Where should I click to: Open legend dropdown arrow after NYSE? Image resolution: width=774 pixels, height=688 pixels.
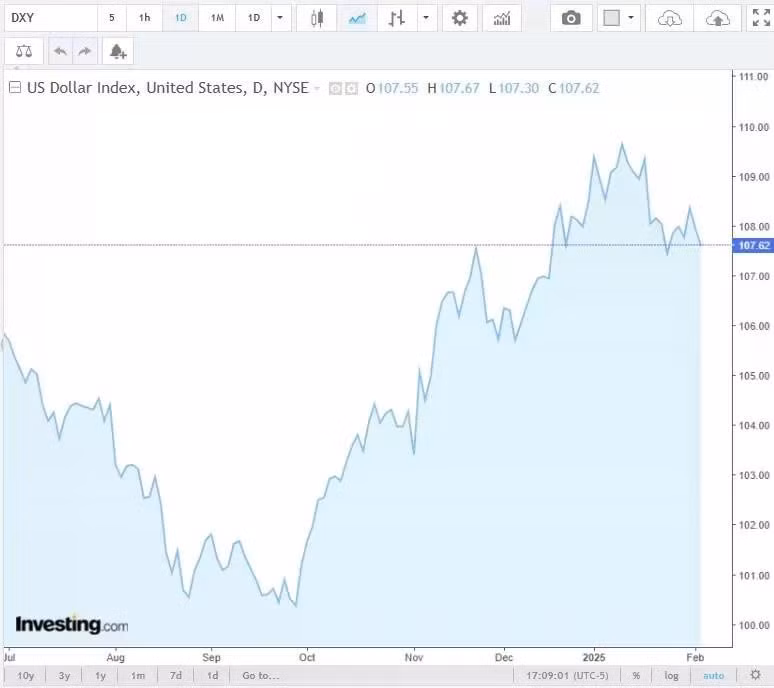[317, 89]
